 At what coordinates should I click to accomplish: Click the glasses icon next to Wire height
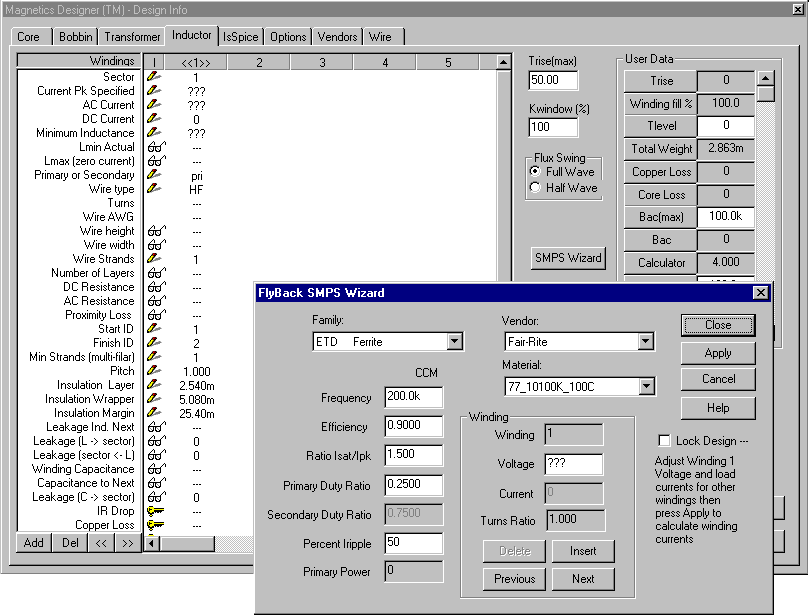point(155,231)
